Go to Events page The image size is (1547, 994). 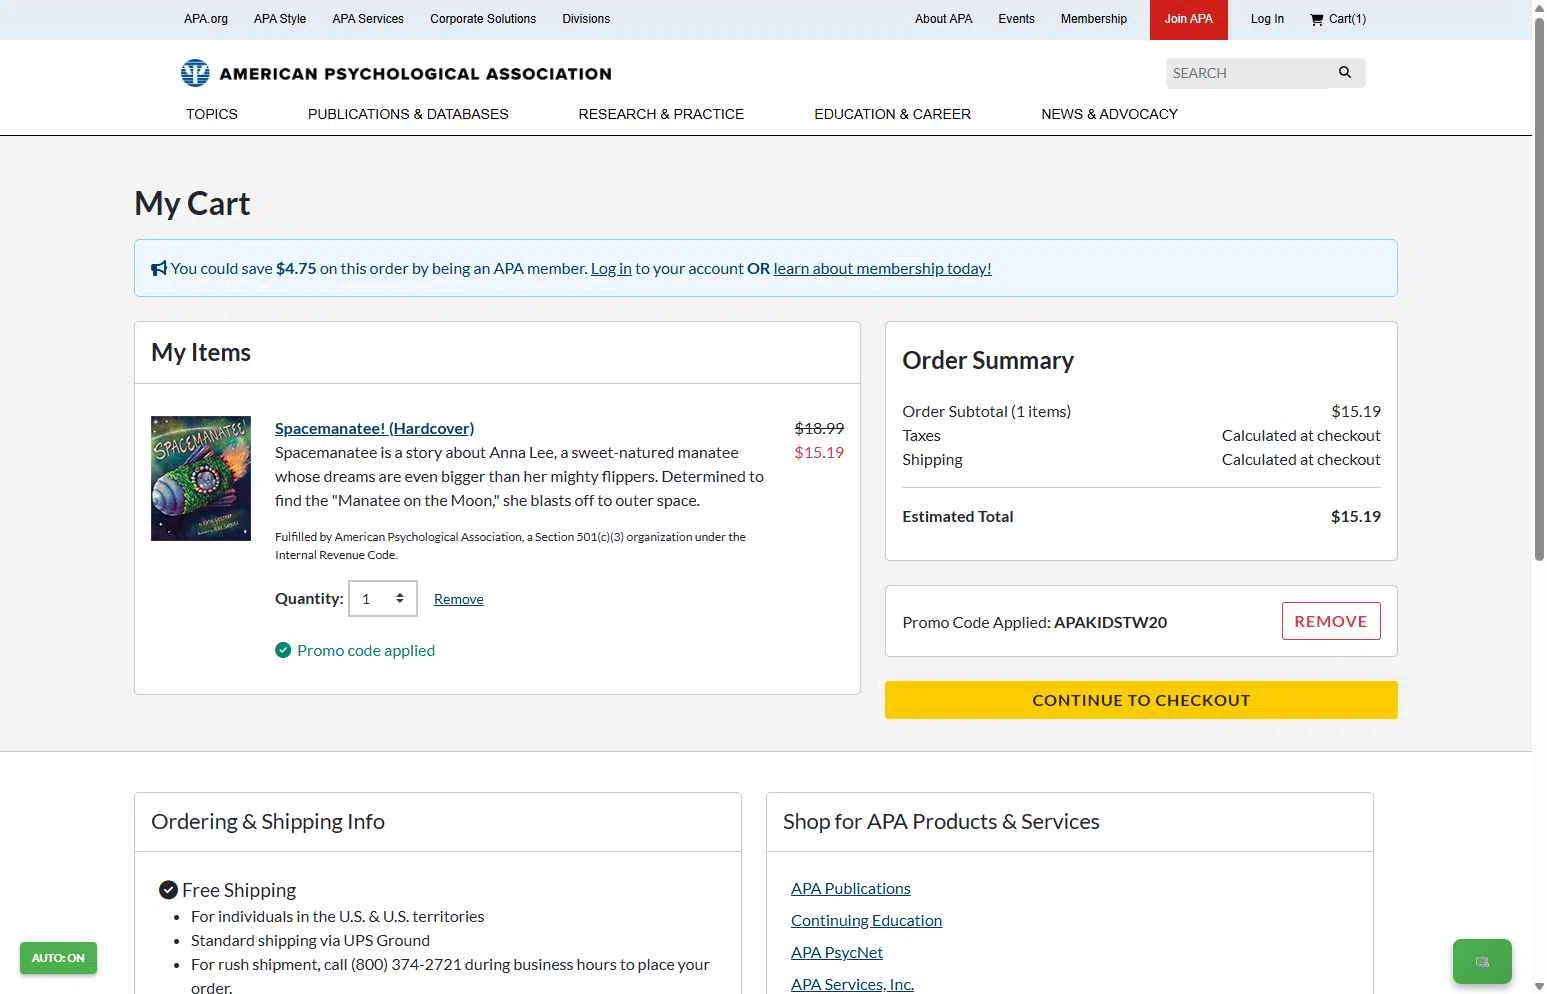pyautogui.click(x=1016, y=19)
